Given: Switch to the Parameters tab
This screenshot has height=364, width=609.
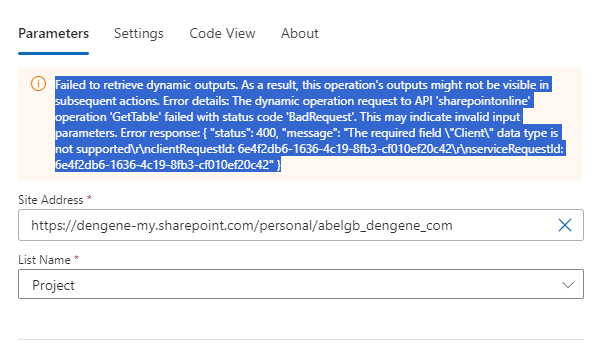Looking at the screenshot, I should (54, 33).
